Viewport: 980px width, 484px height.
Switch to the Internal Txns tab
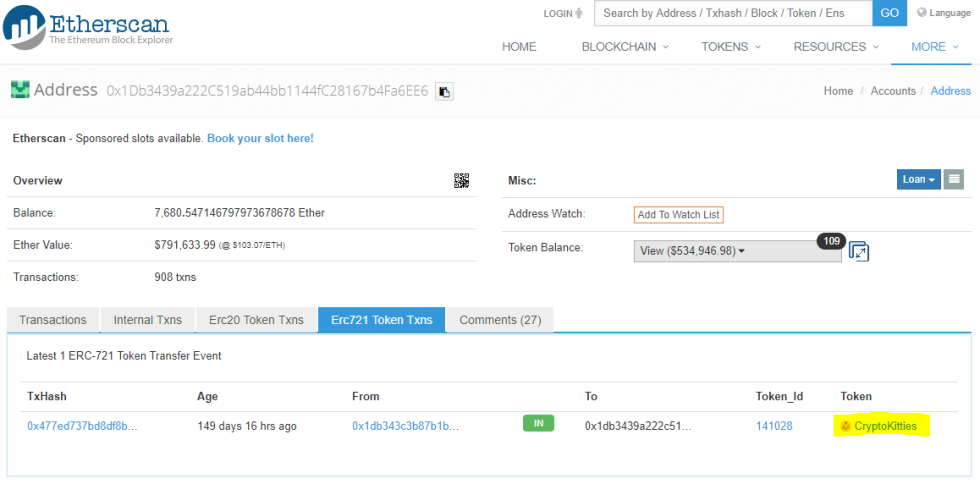(x=148, y=320)
